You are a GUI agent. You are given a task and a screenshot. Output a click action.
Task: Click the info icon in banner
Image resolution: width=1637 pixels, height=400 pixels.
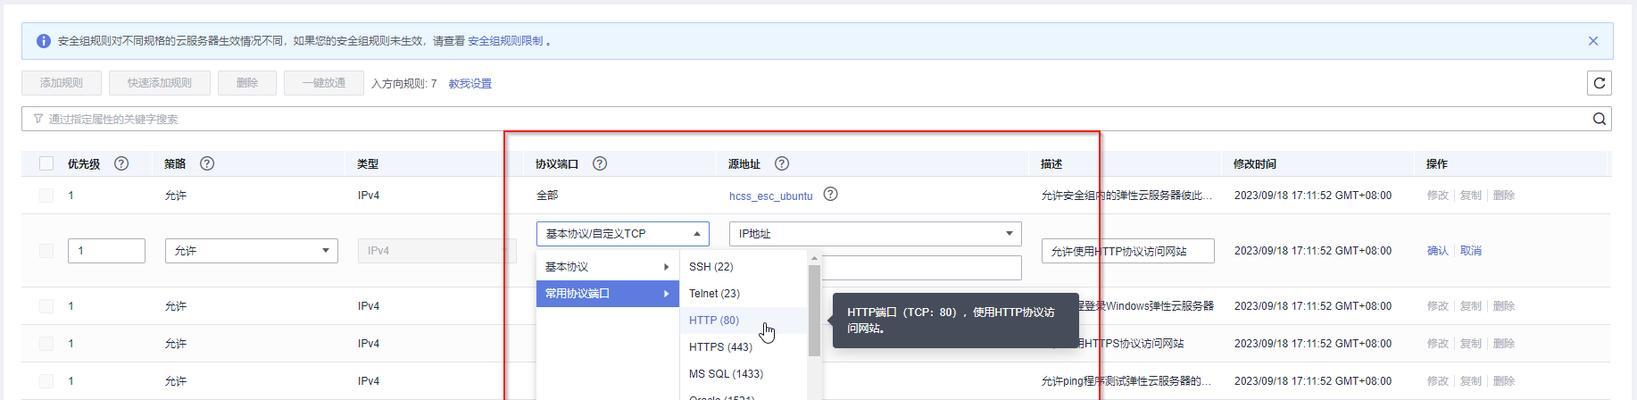[43, 41]
